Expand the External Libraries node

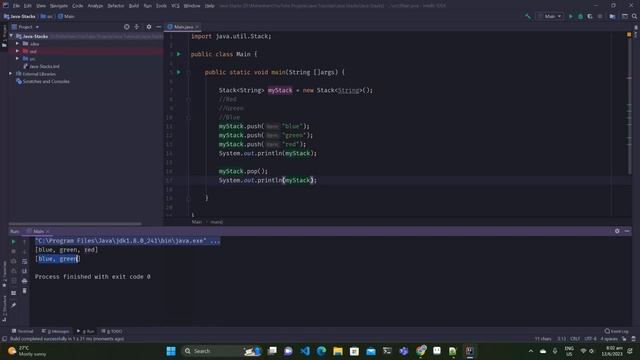[11, 74]
